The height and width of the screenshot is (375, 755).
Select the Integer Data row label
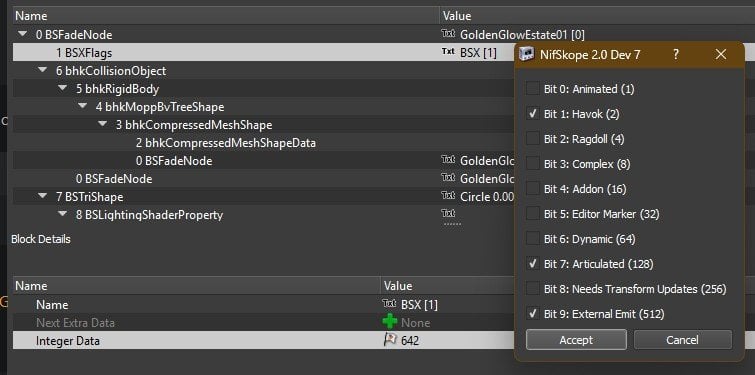pyautogui.click(x=67, y=341)
